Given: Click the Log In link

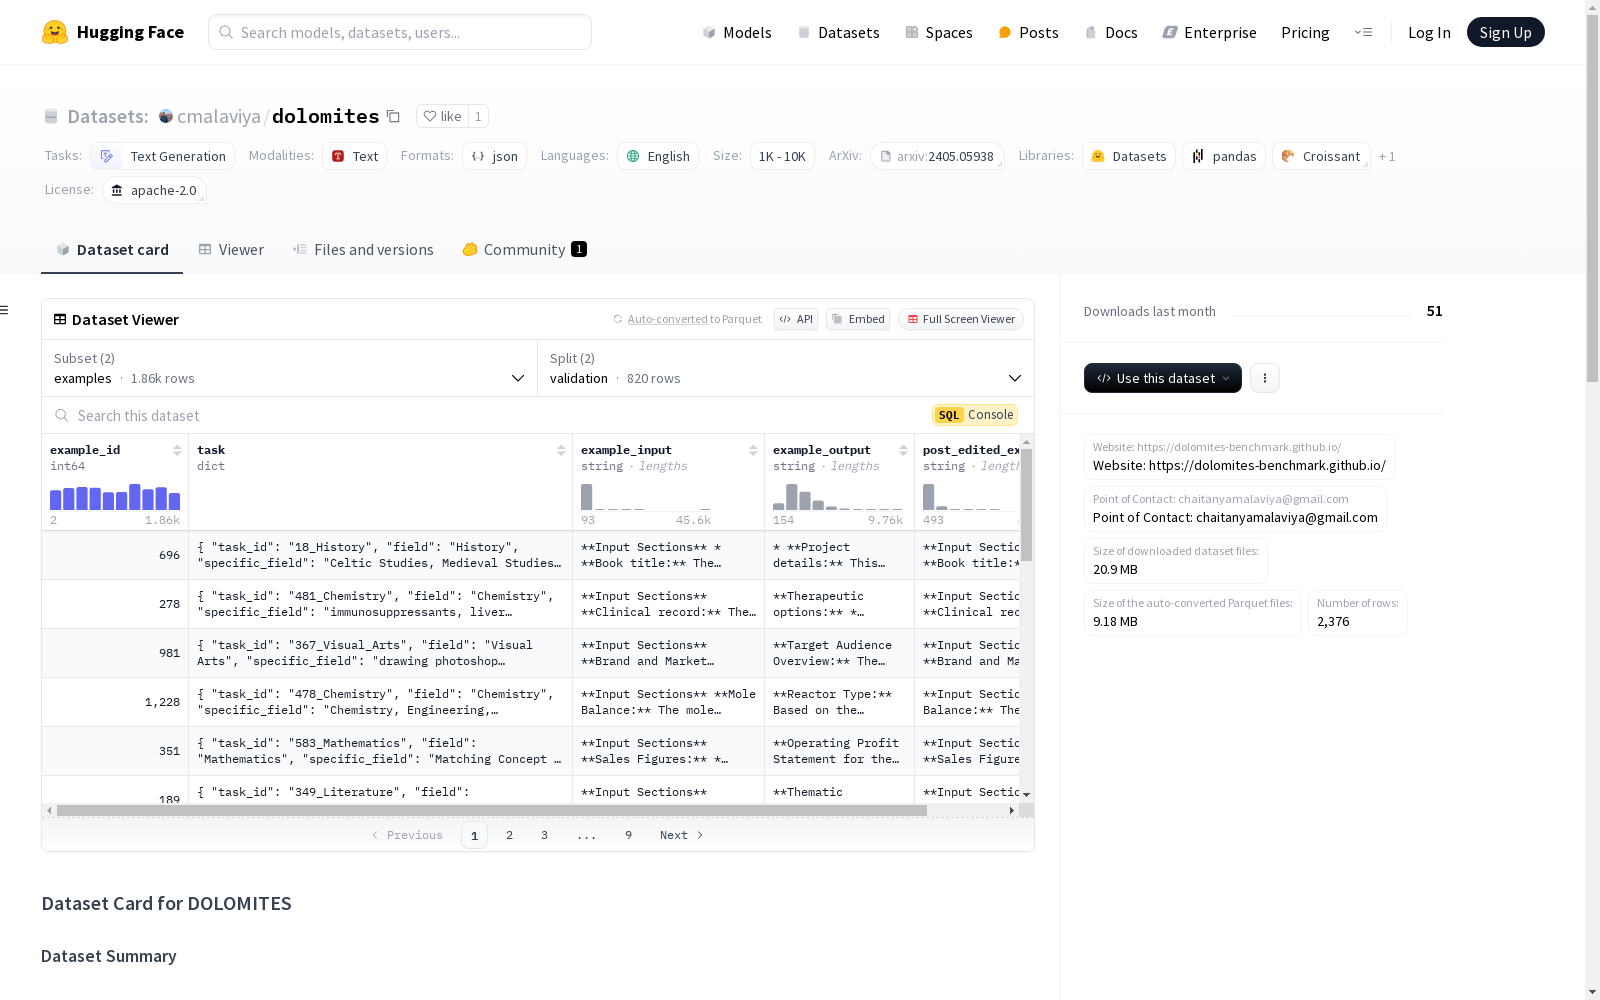Looking at the screenshot, I should point(1429,32).
